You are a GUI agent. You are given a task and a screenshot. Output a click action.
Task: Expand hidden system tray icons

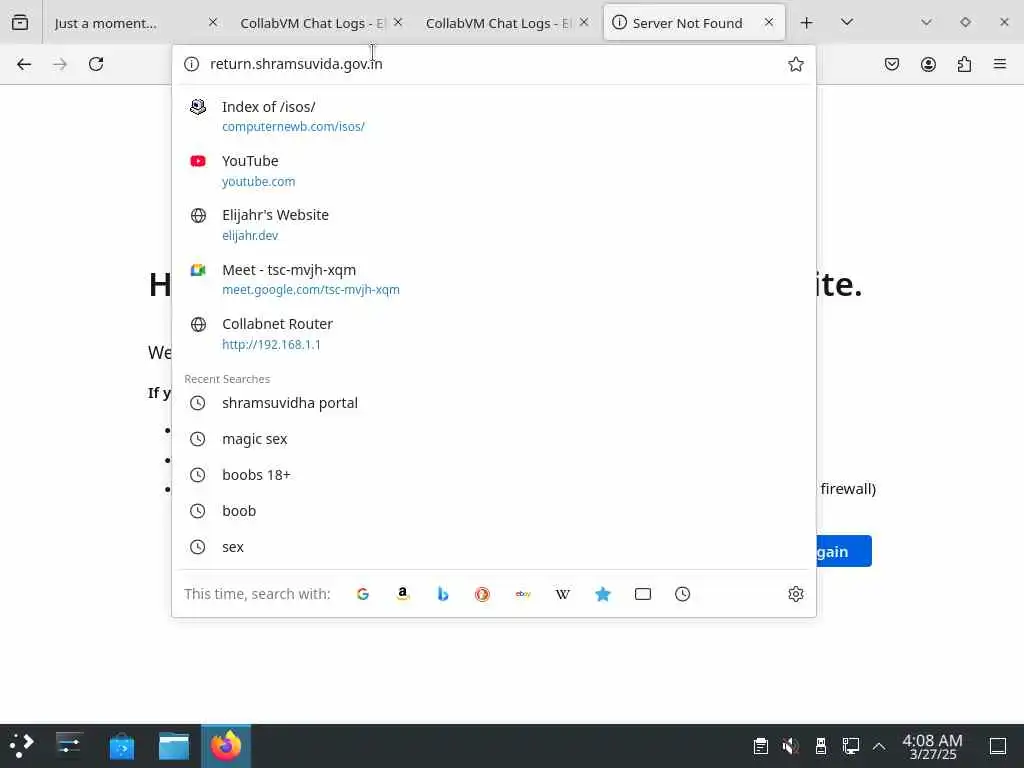coord(879,746)
